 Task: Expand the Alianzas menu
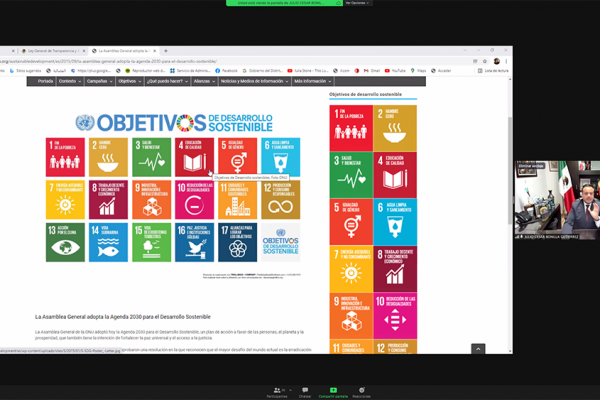tap(204, 81)
